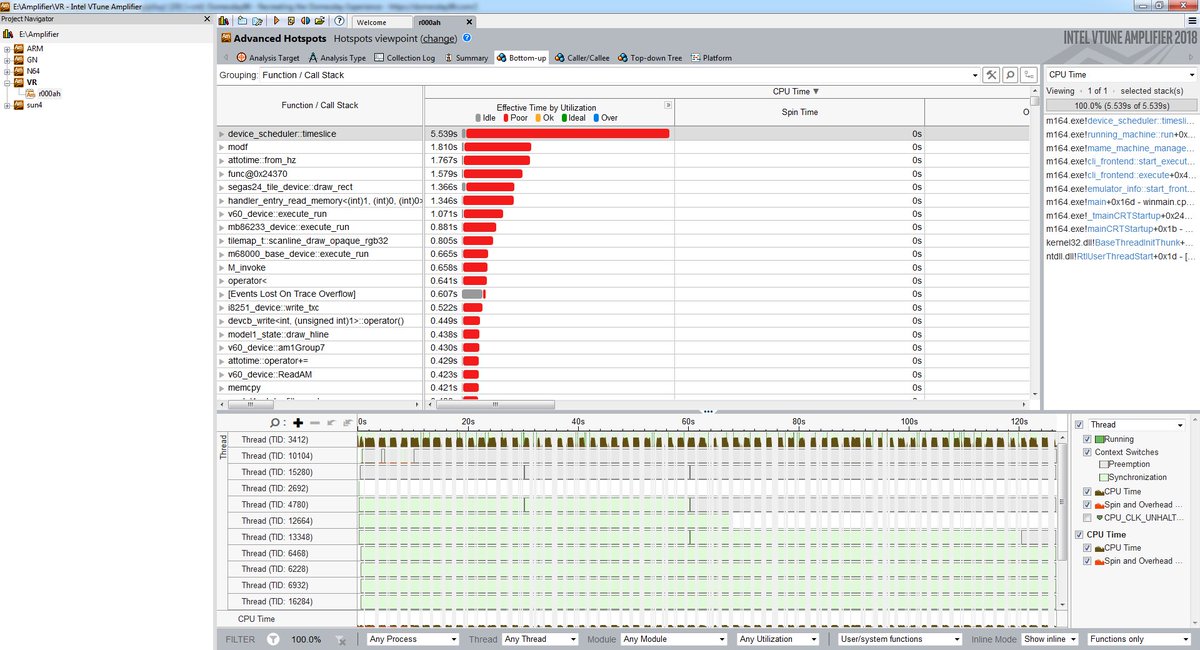Click the Advanced Hotspots title icon
Image resolution: width=1200 pixels, height=650 pixels.
(226, 38)
